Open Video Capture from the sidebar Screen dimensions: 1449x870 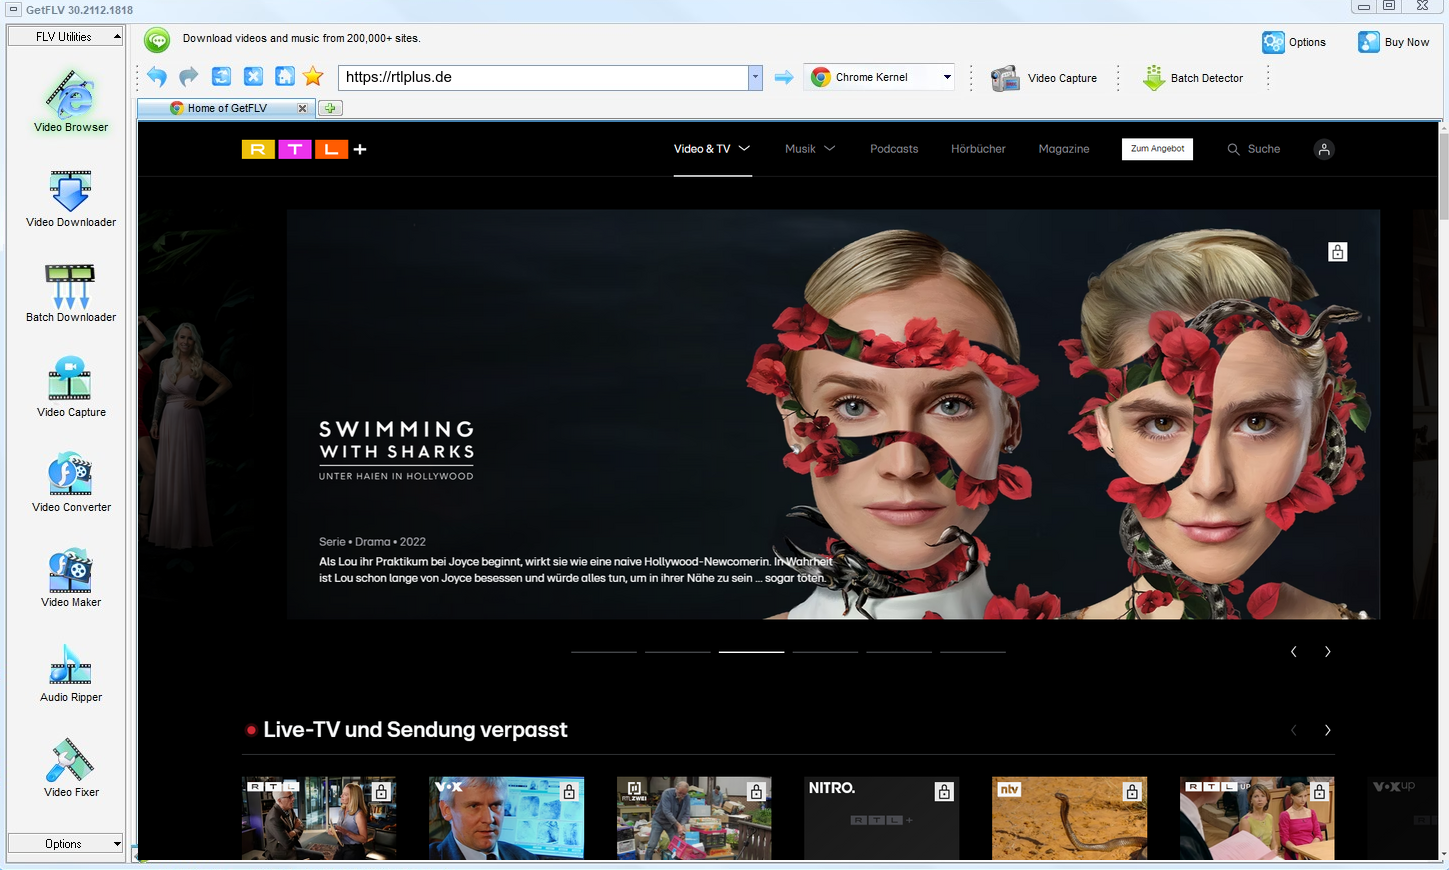[x=71, y=387]
